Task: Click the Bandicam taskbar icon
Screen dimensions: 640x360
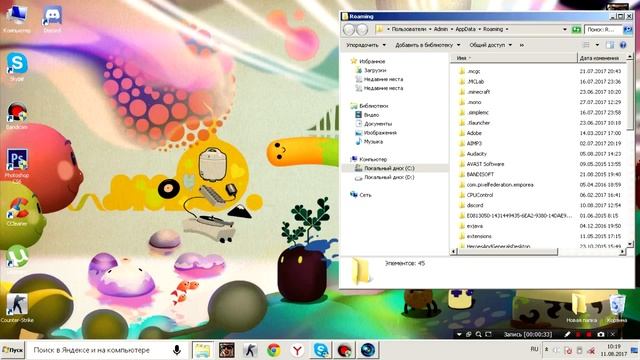Action: [344, 350]
